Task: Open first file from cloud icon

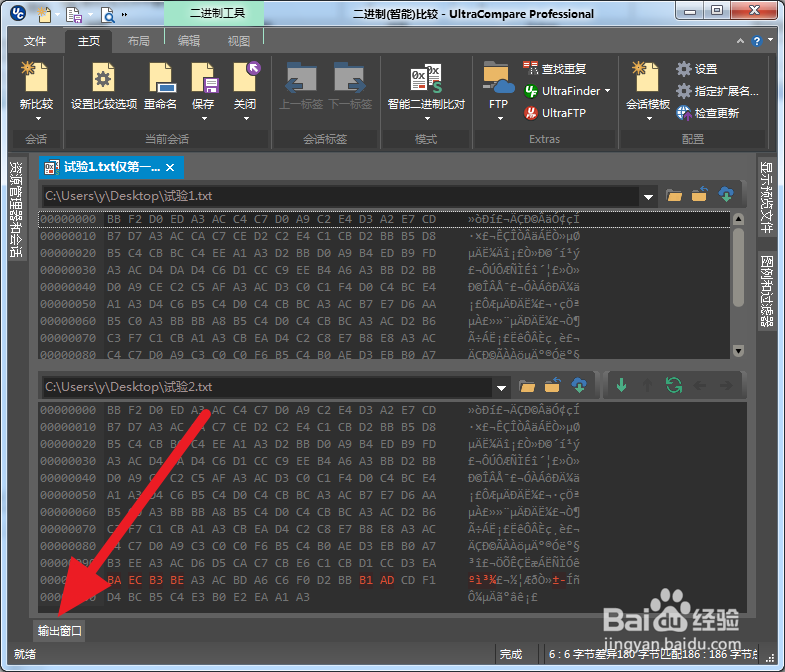Action: (725, 195)
